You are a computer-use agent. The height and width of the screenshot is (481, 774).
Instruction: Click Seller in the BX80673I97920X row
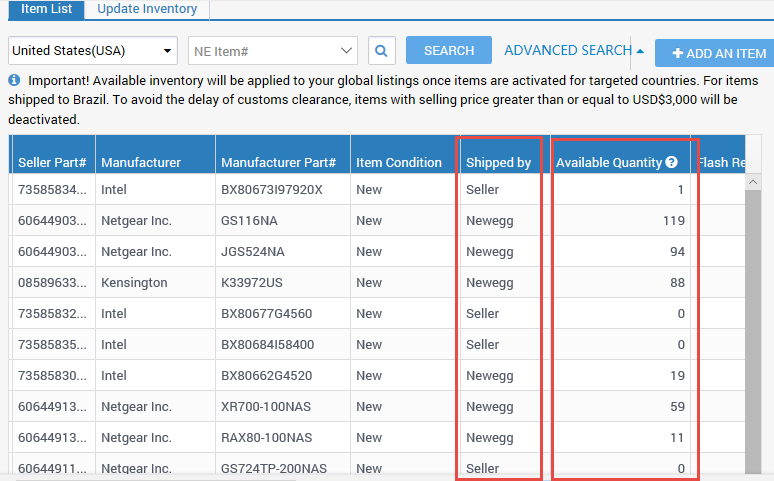[482, 190]
